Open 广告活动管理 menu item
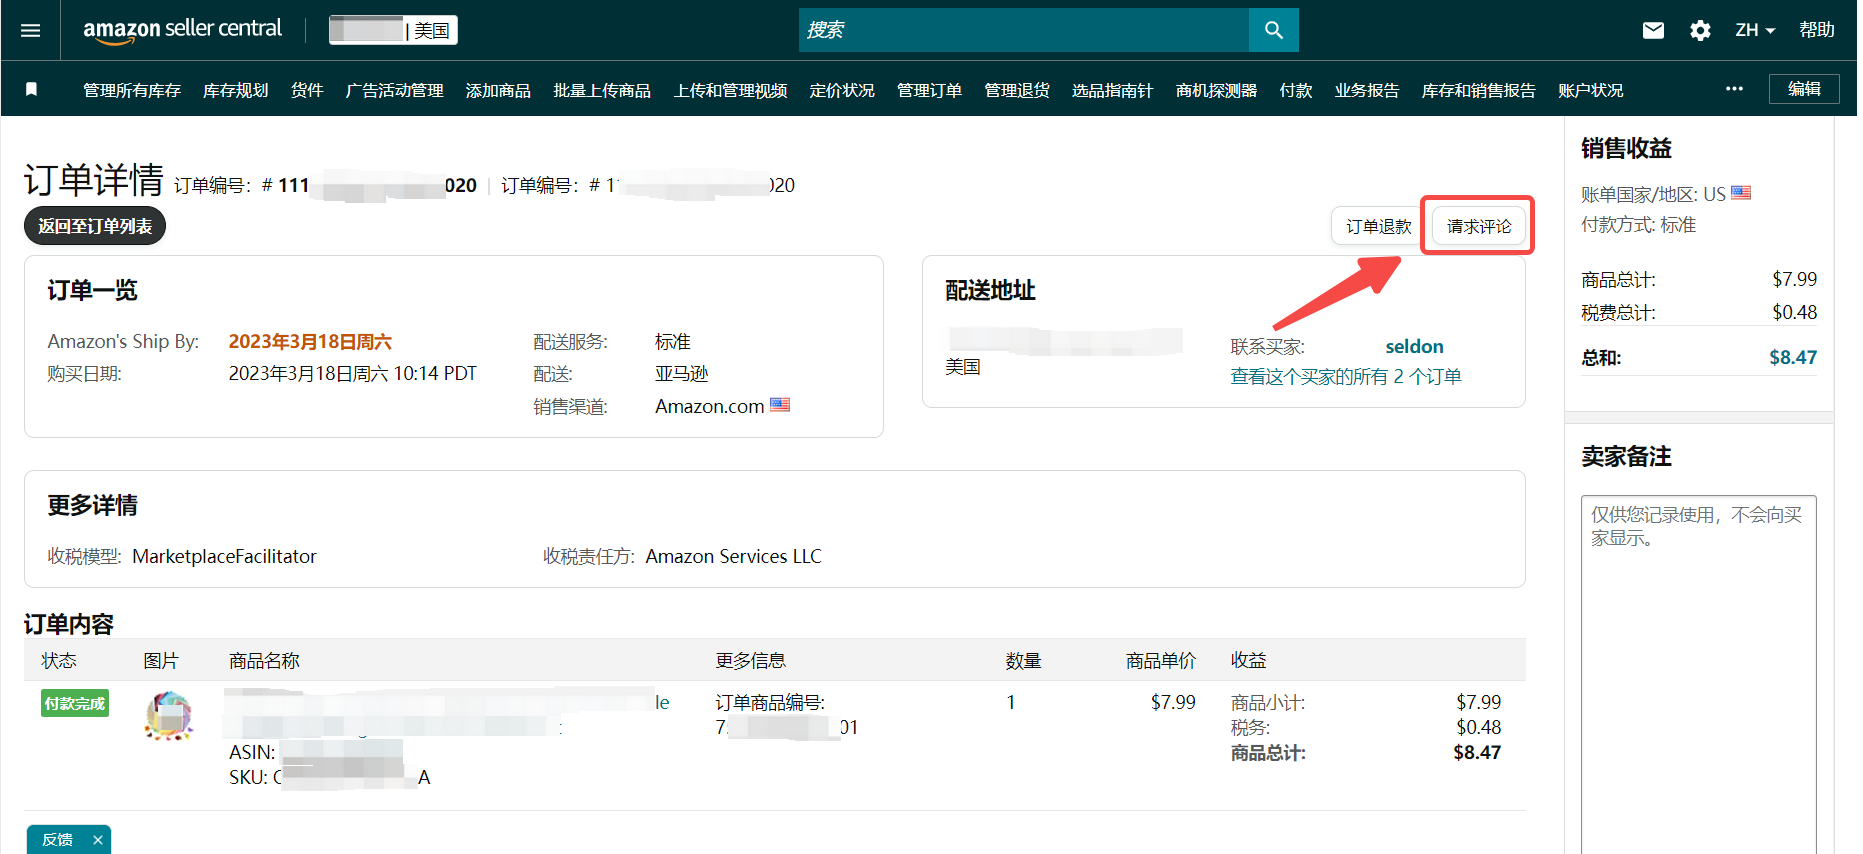Image resolution: width=1863 pixels, height=854 pixels. (x=395, y=90)
